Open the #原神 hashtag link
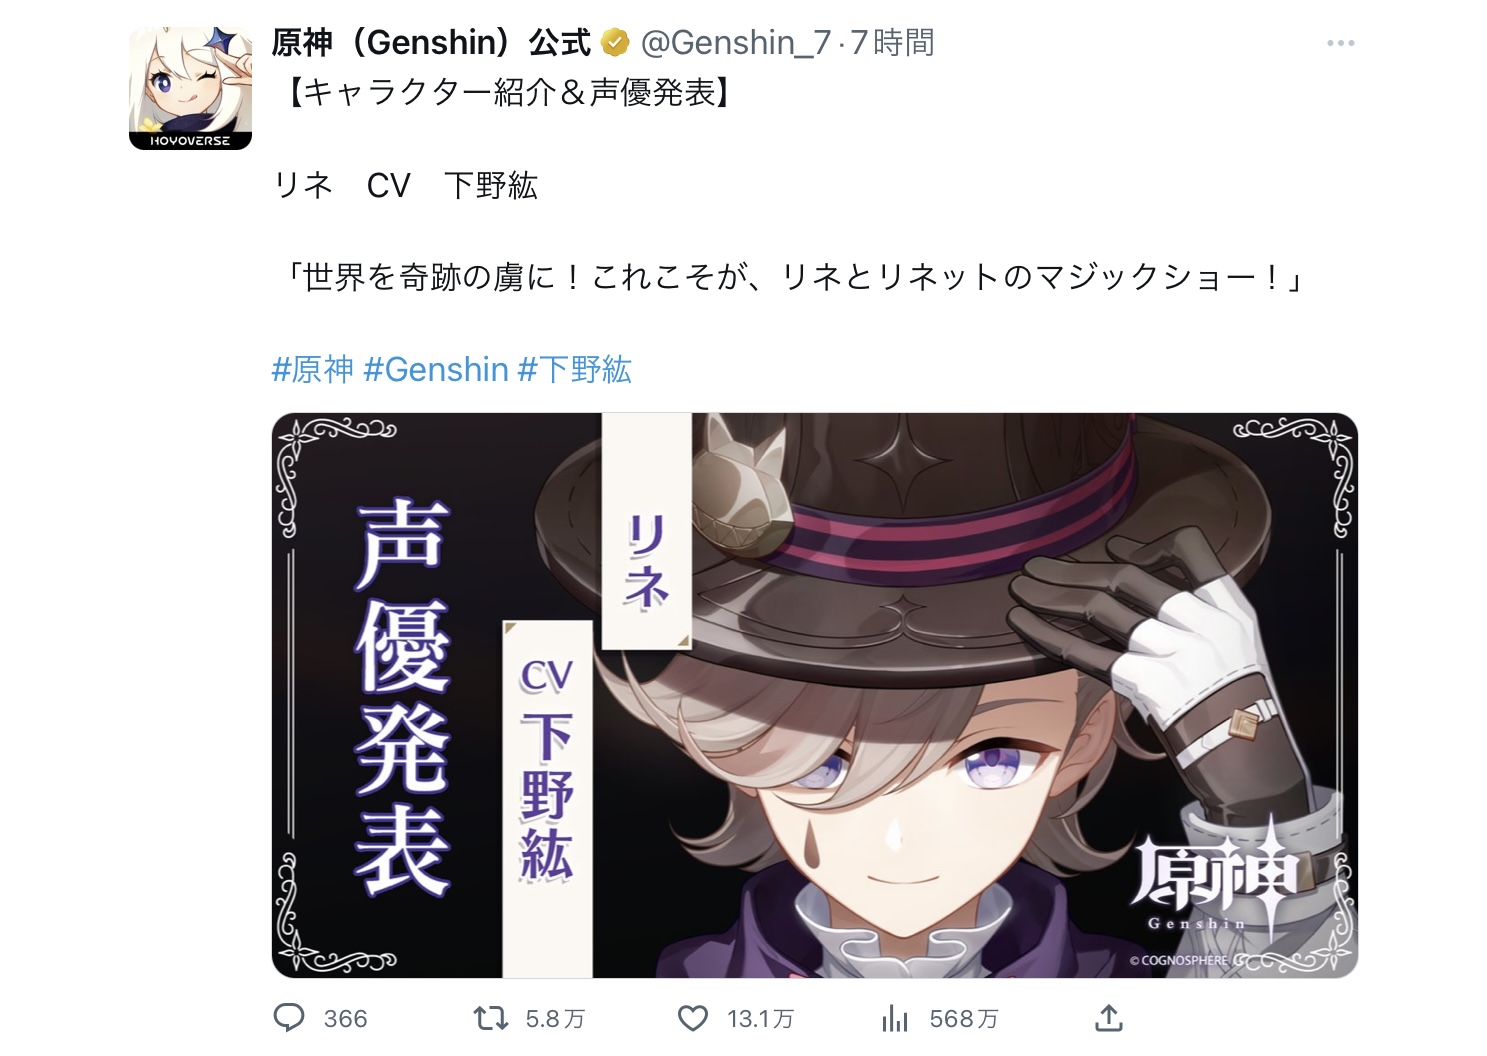Screen dimensions: 1487x1056 click(313, 370)
